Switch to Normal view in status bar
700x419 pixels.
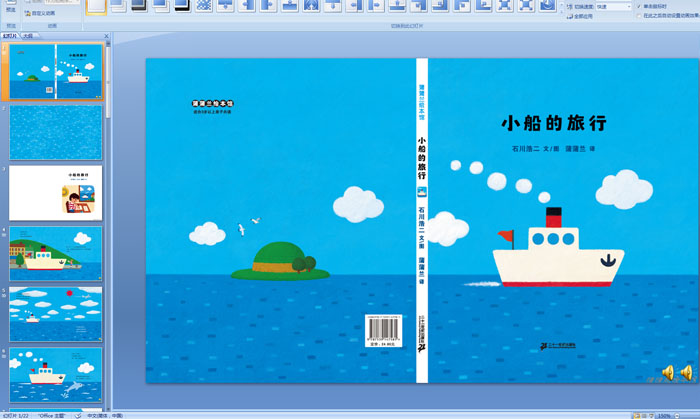[637, 416]
